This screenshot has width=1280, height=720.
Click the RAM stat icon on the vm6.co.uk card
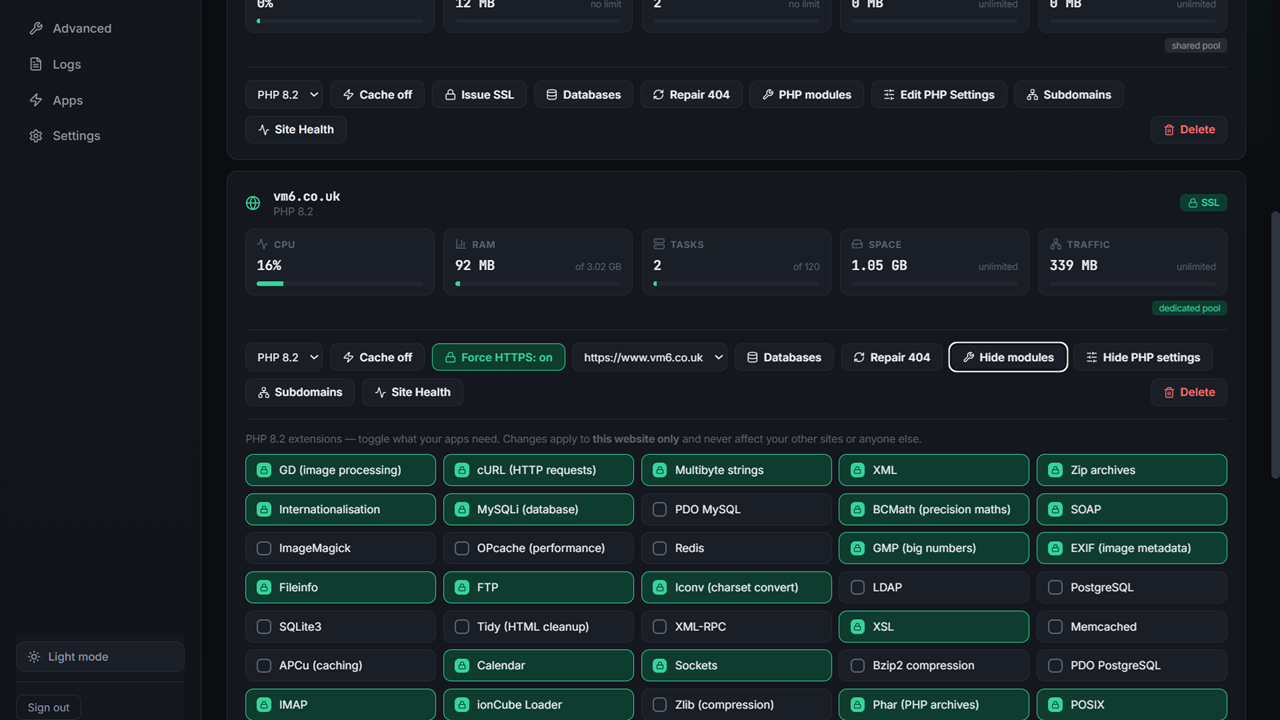coord(461,244)
